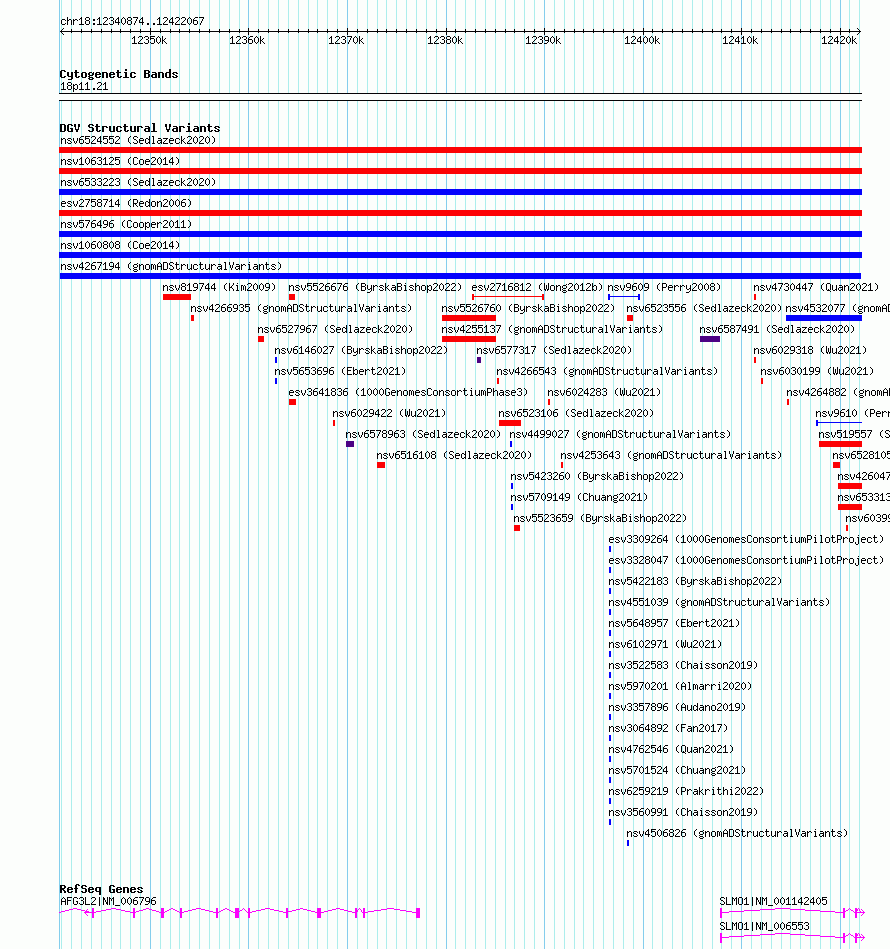Screen dimensions: 890x949
Task: Click the red bar under nsv819744 (Kim2009)
Action: click(177, 297)
